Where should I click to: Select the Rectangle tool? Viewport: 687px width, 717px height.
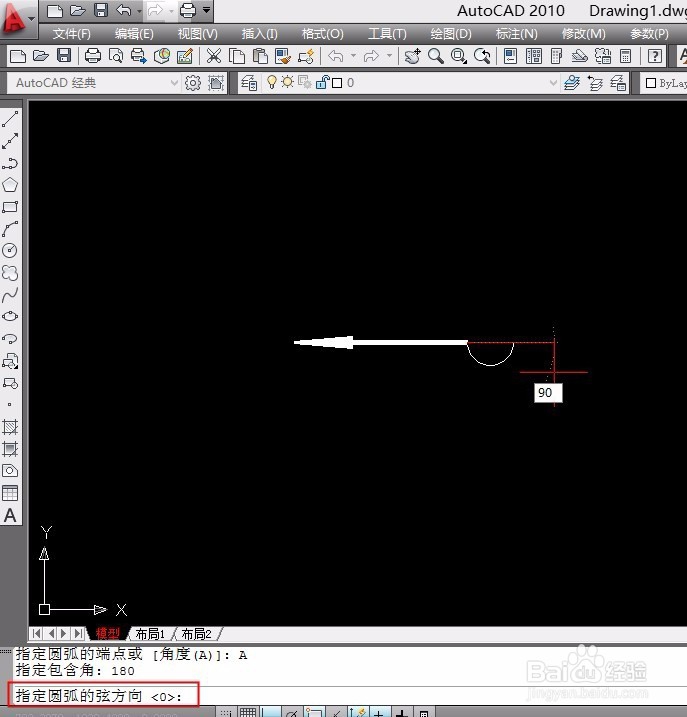tap(10, 207)
